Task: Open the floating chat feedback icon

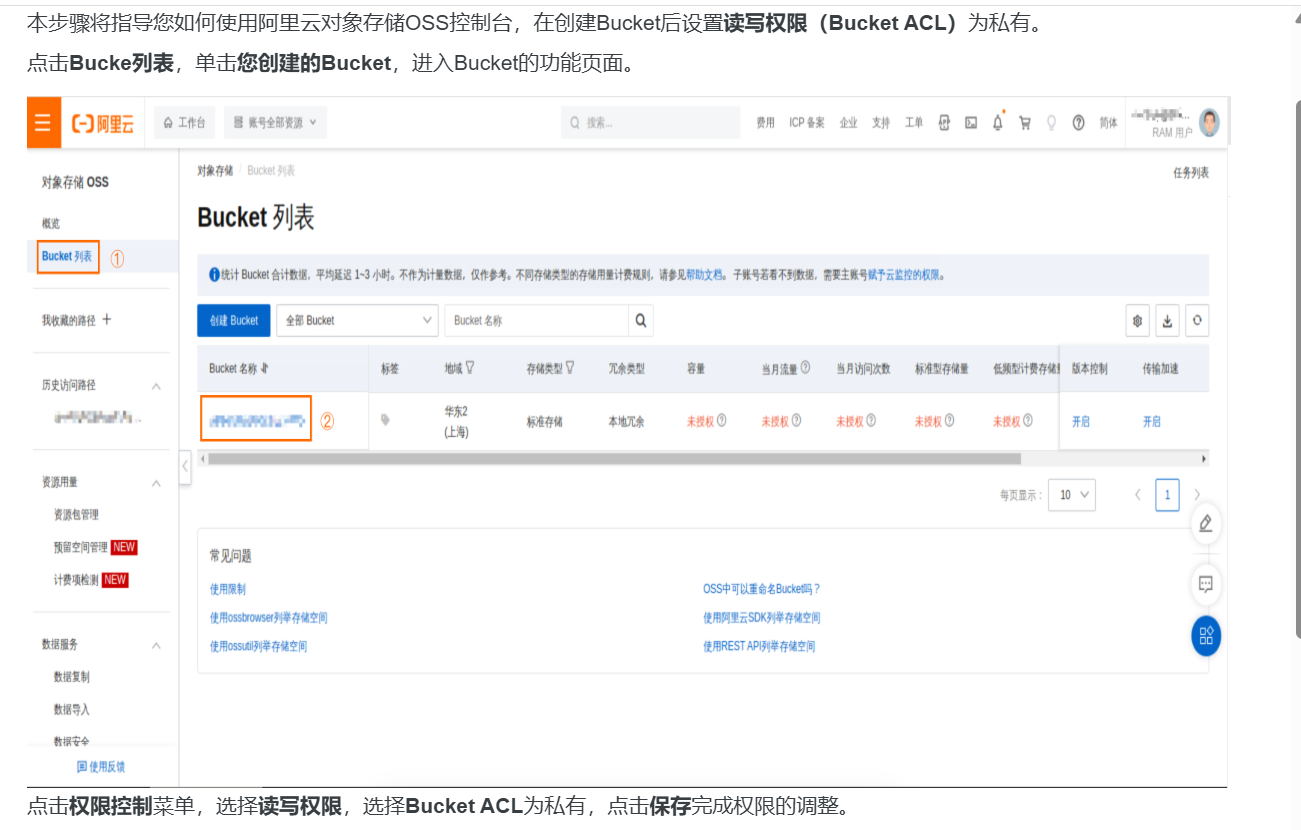Action: [x=1206, y=584]
